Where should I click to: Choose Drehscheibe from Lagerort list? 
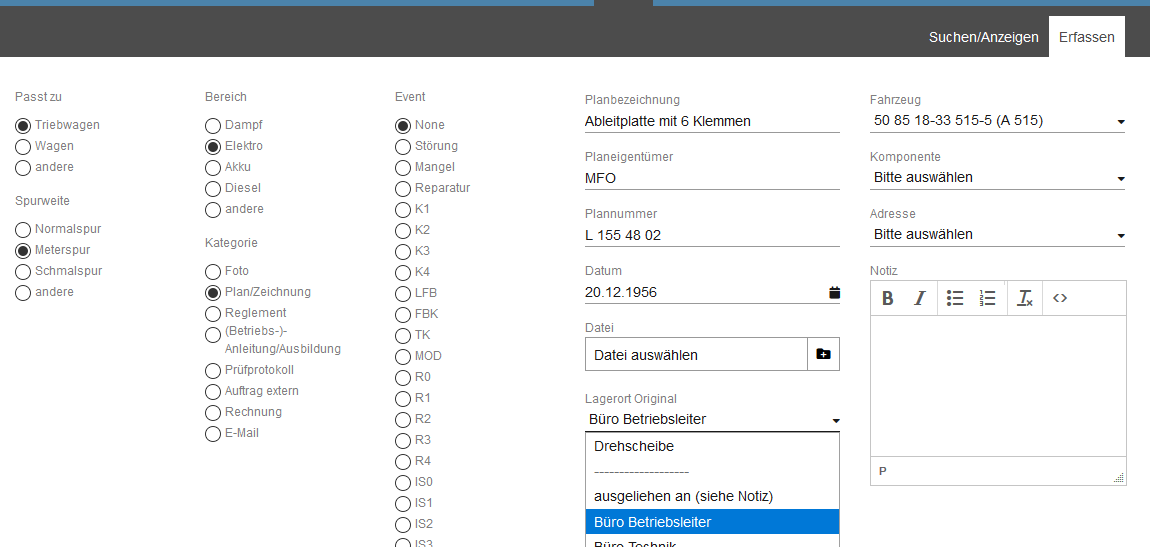point(712,446)
